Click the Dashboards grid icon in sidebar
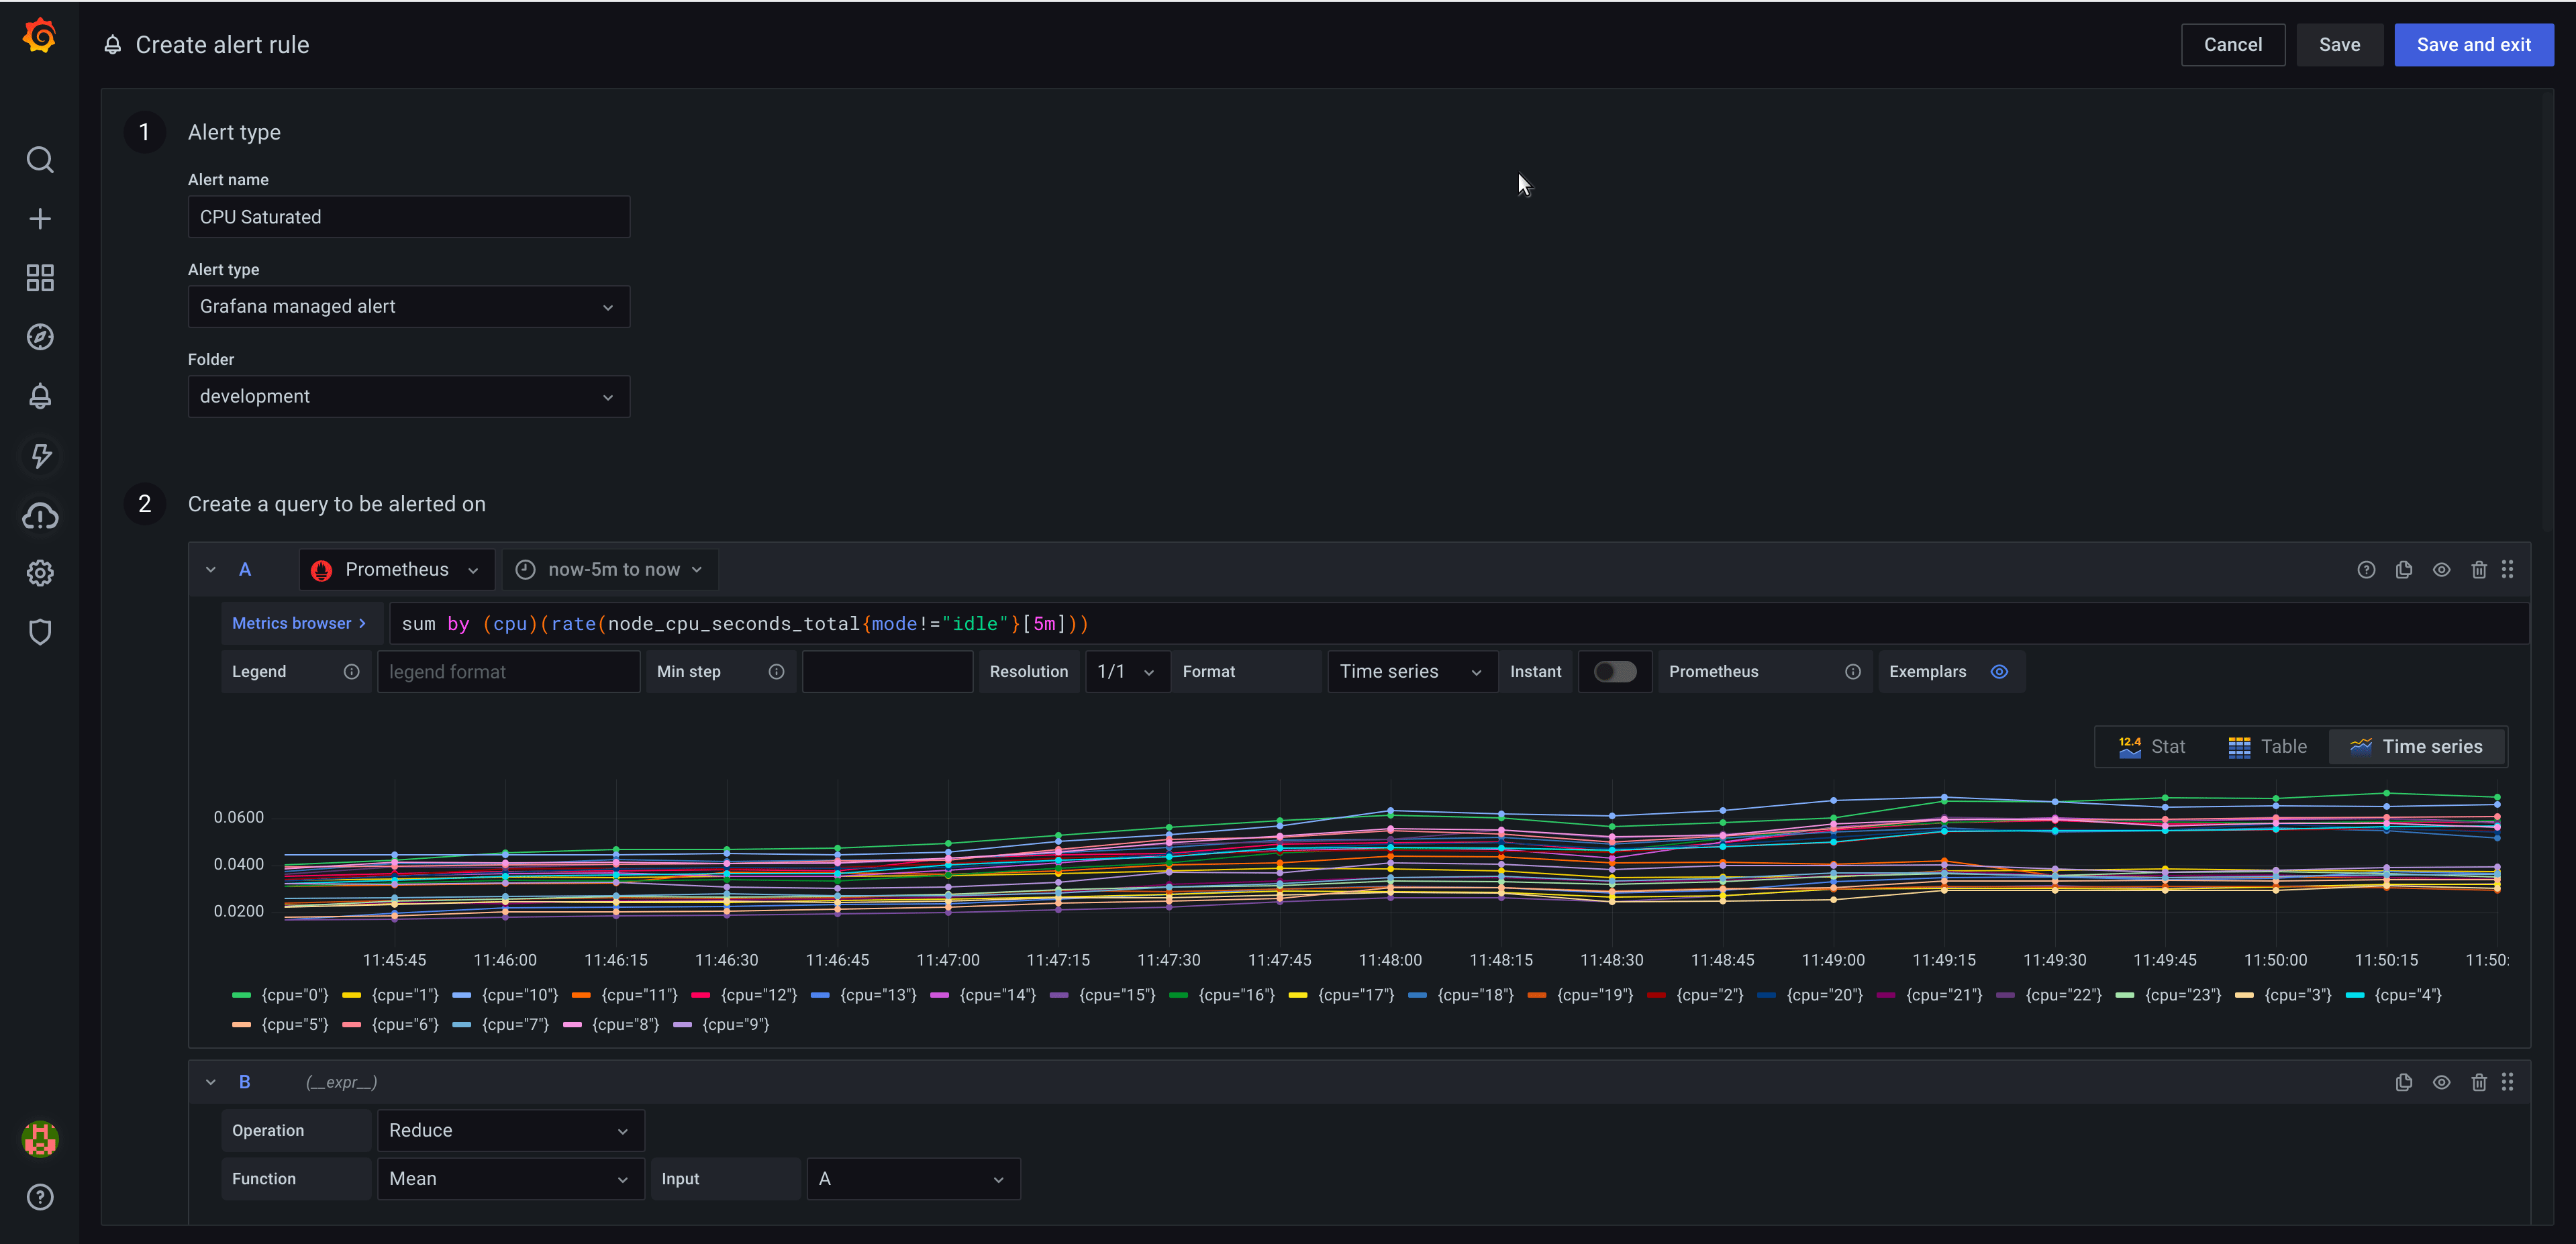Screen dimensions: 2576x1244 40,278
